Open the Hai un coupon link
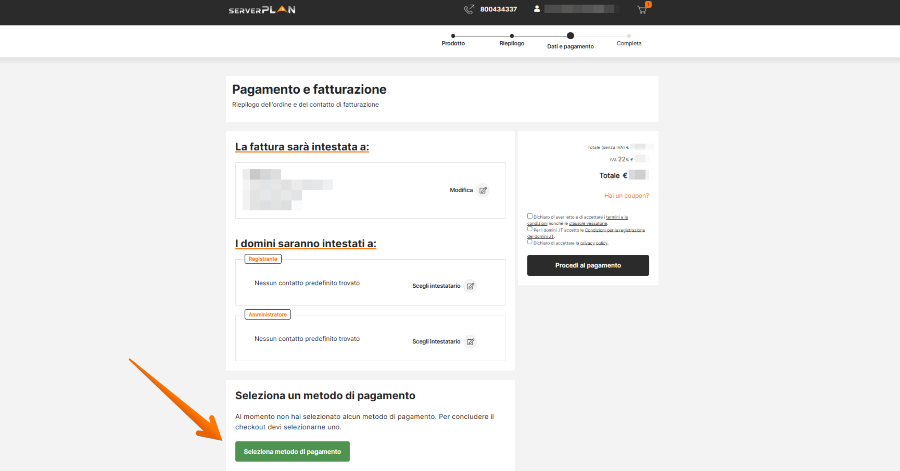This screenshot has width=900, height=471. click(x=626, y=196)
